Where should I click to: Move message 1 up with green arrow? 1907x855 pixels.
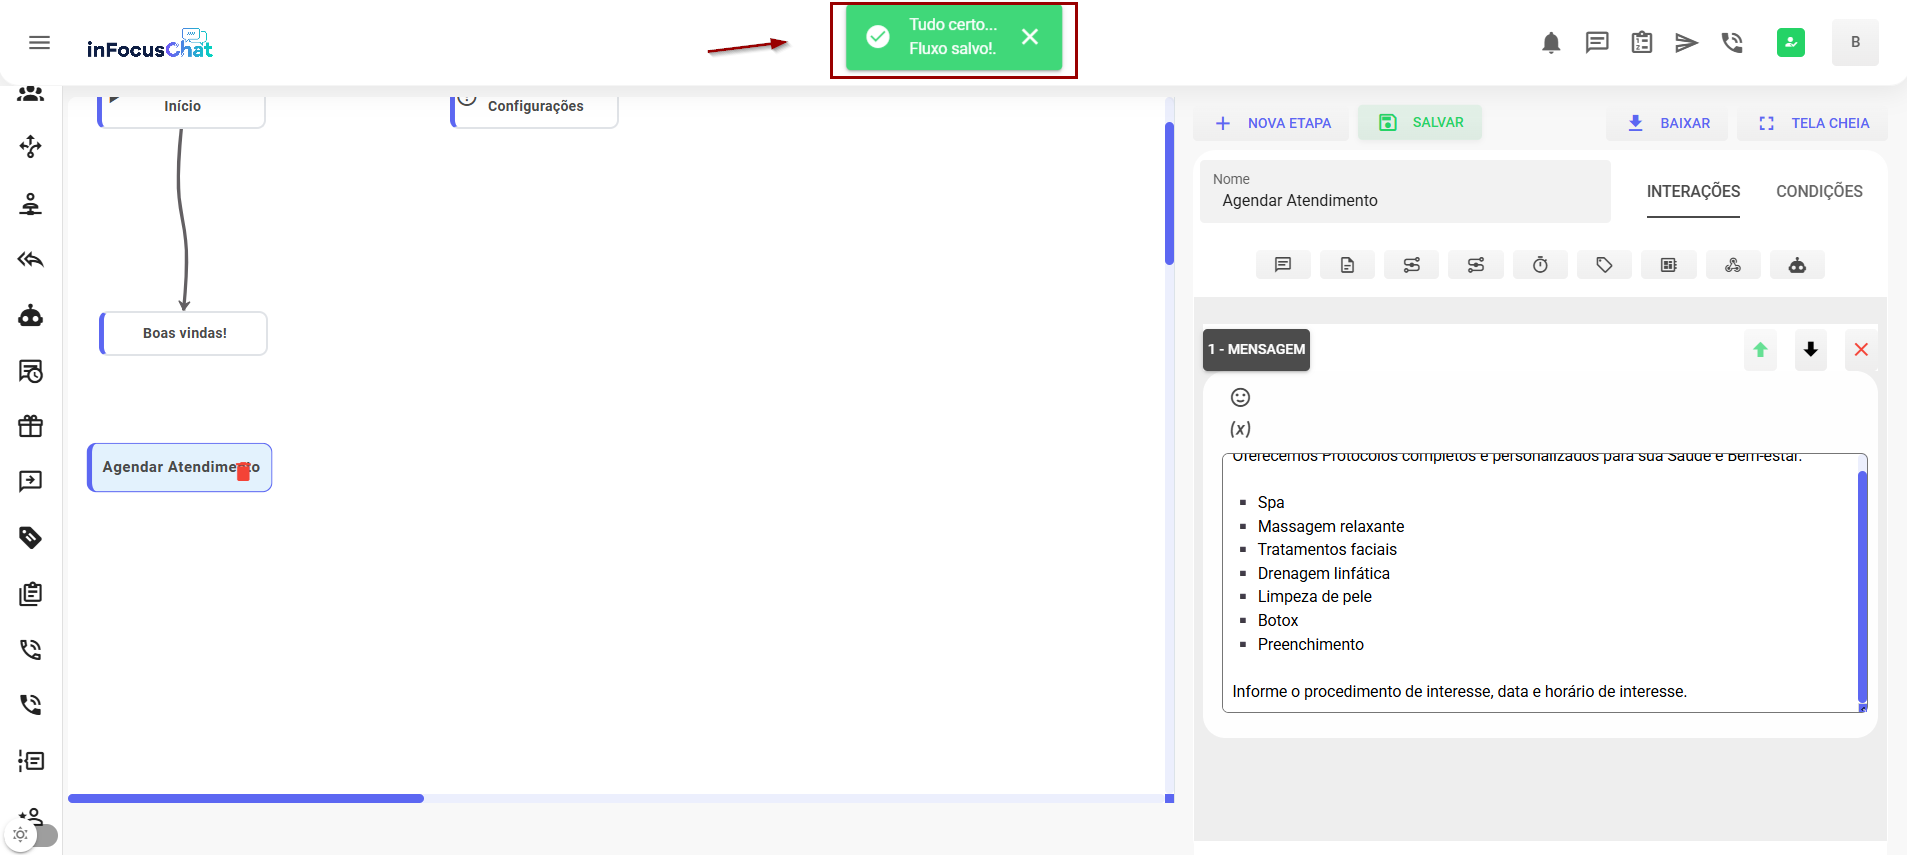click(x=1760, y=350)
